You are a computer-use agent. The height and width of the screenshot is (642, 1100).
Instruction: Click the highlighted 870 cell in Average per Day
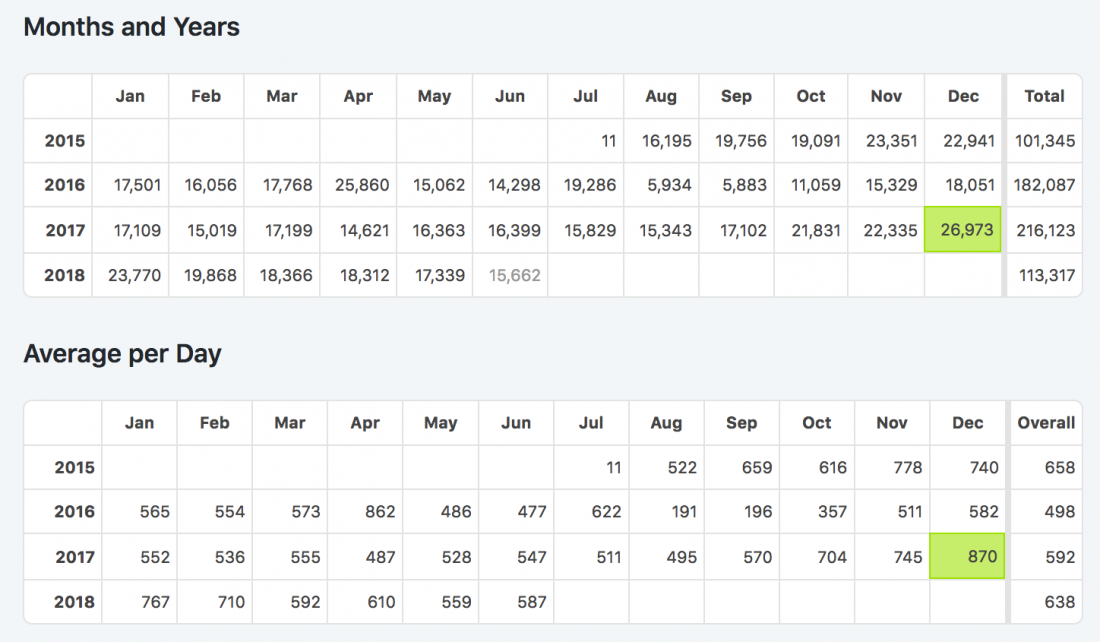point(967,556)
